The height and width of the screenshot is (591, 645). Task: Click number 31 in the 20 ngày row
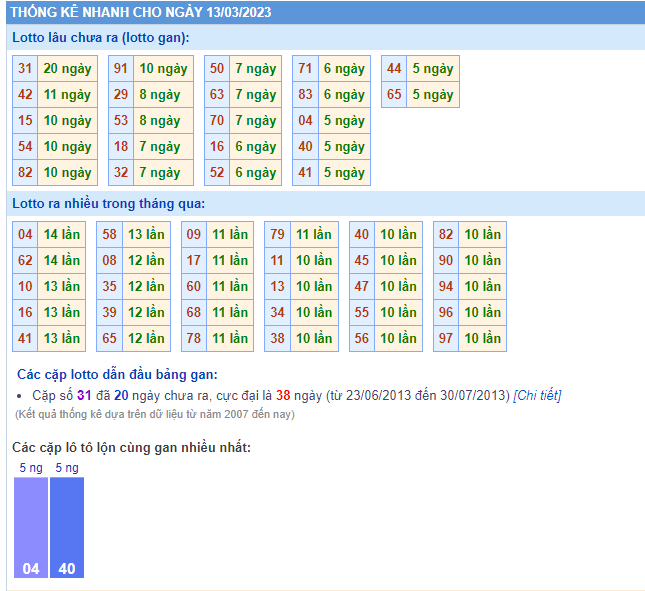click(26, 69)
